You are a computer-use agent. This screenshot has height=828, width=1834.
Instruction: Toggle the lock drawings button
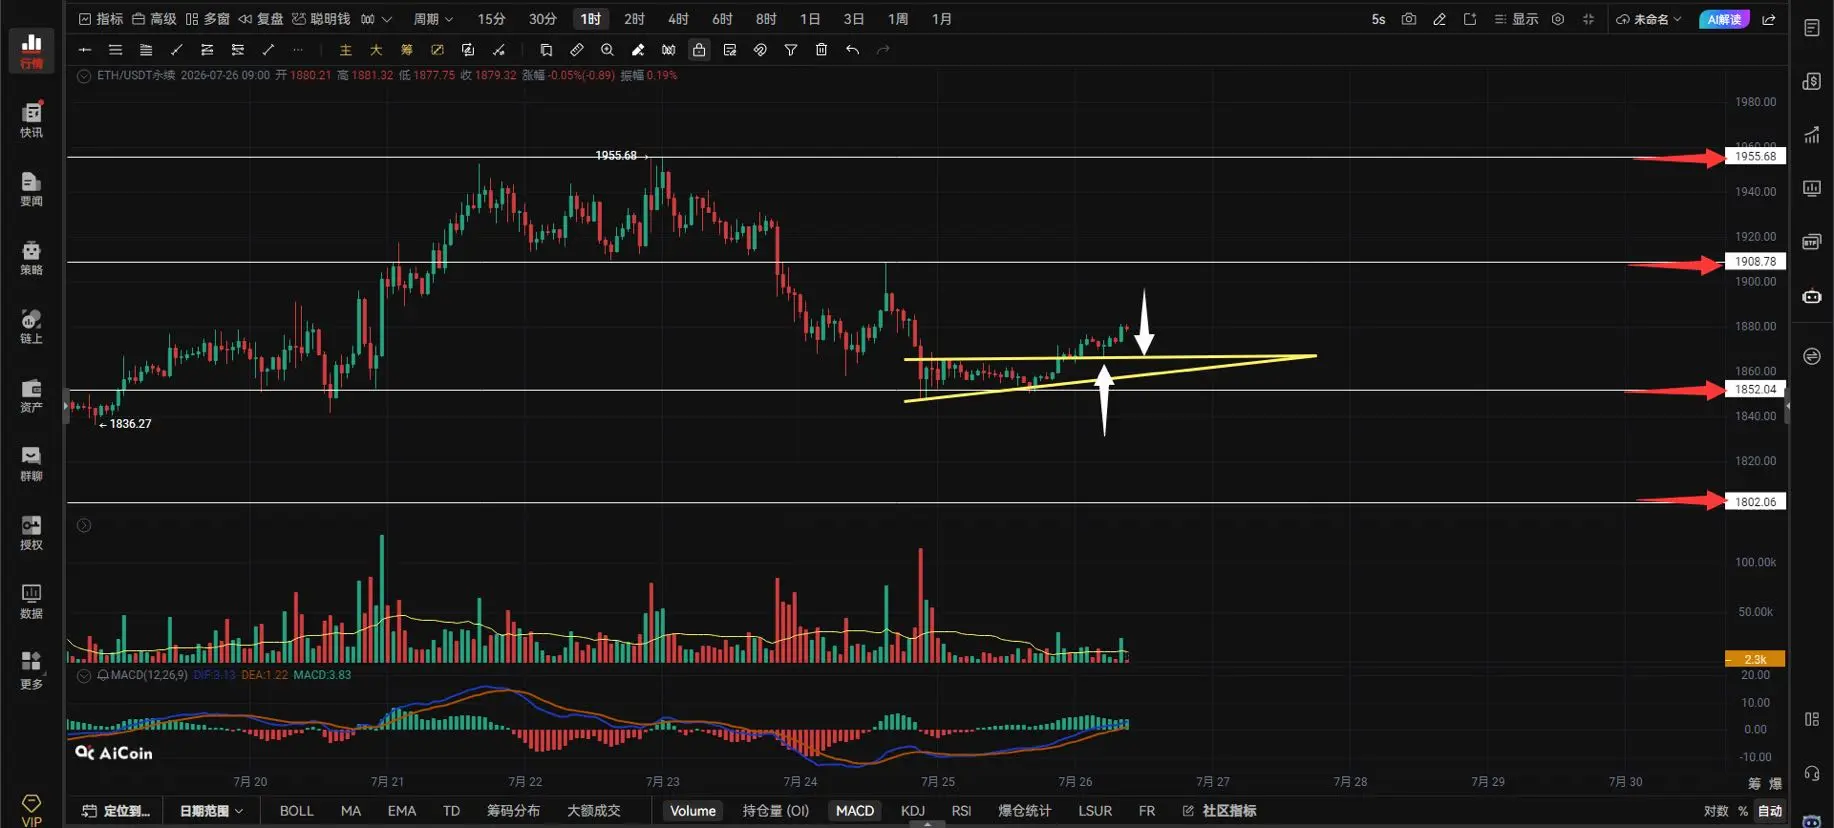pyautogui.click(x=699, y=50)
